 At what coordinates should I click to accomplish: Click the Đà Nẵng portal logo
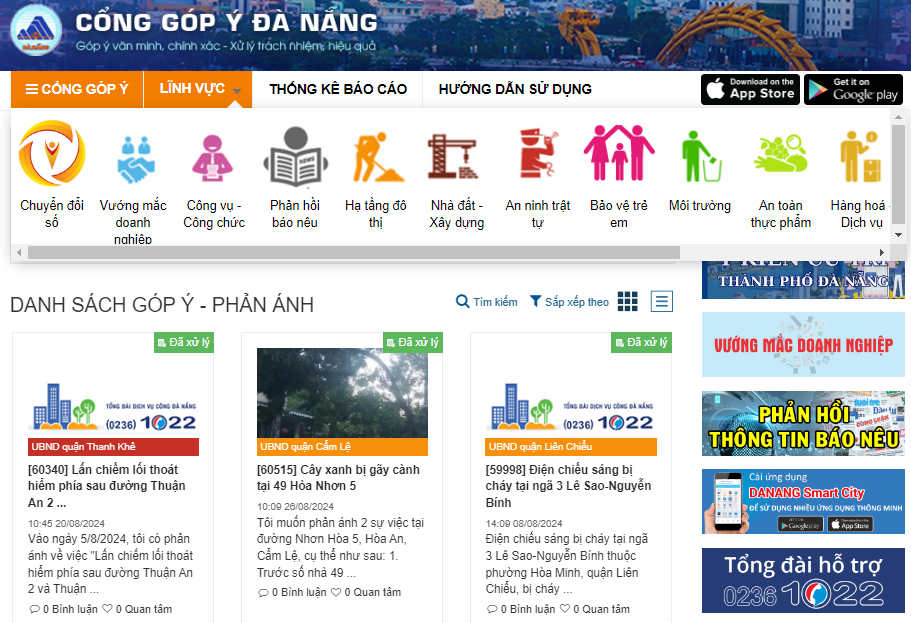pos(36,31)
